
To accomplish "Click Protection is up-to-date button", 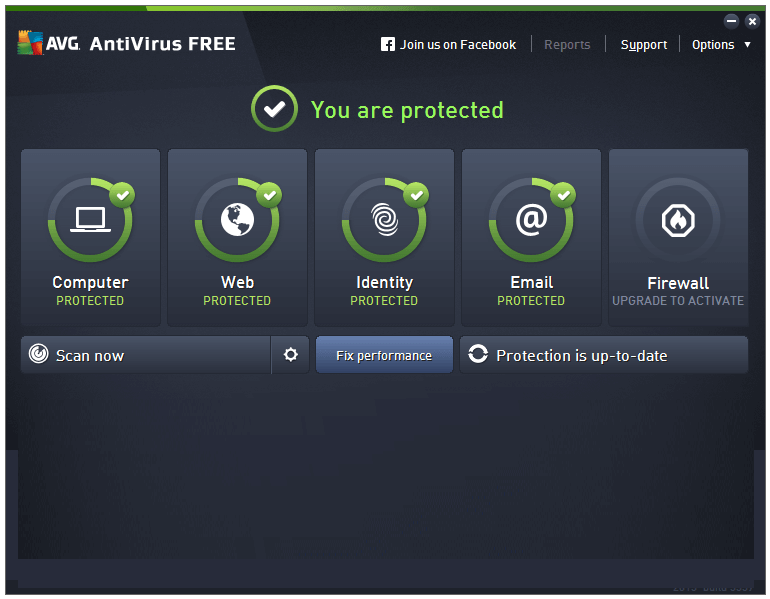I will coord(603,355).
